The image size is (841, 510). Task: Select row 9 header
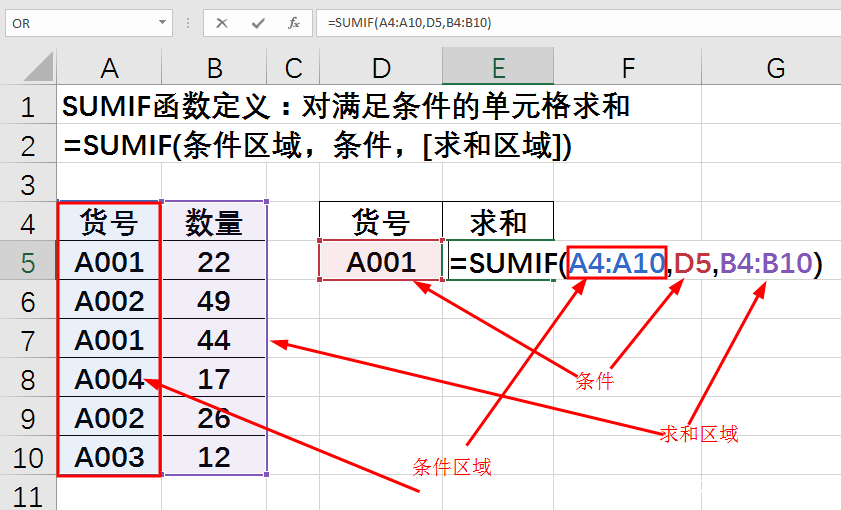pos(28,418)
